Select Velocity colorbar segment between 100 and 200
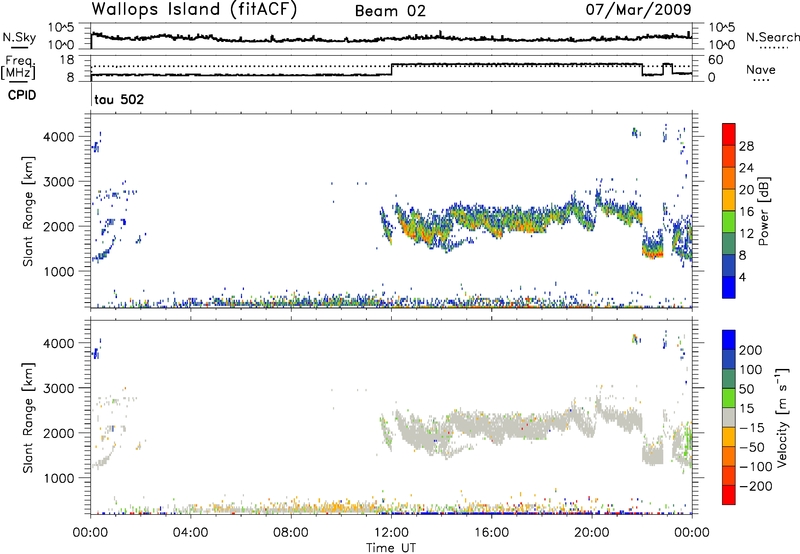This screenshot has width=800, height=554. (729, 359)
